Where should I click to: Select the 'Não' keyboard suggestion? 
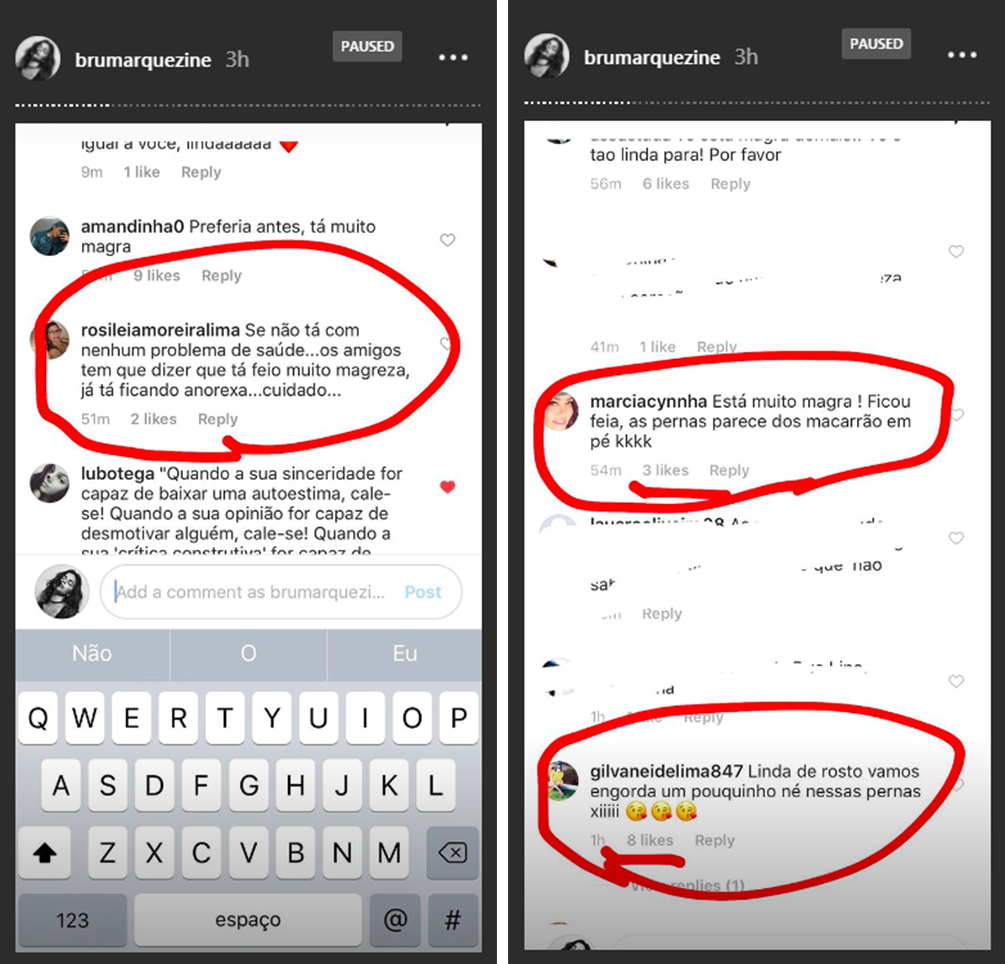(92, 654)
